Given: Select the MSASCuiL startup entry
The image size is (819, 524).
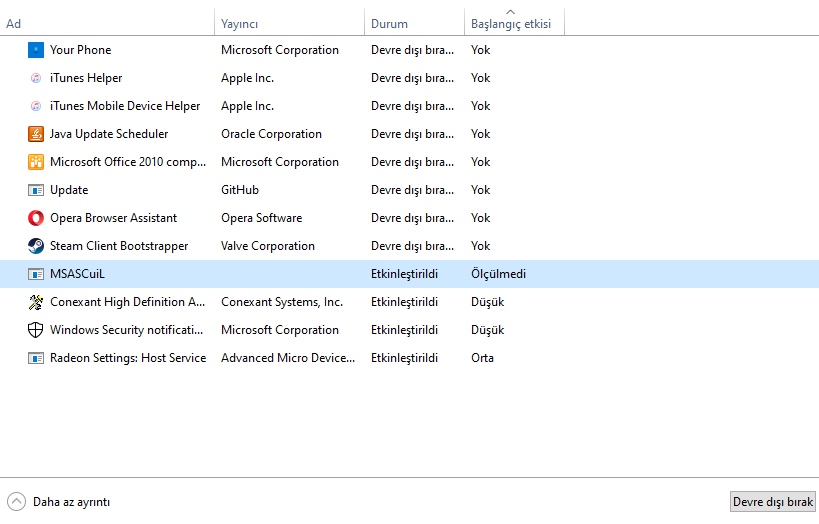Looking at the screenshot, I should coord(77,274).
